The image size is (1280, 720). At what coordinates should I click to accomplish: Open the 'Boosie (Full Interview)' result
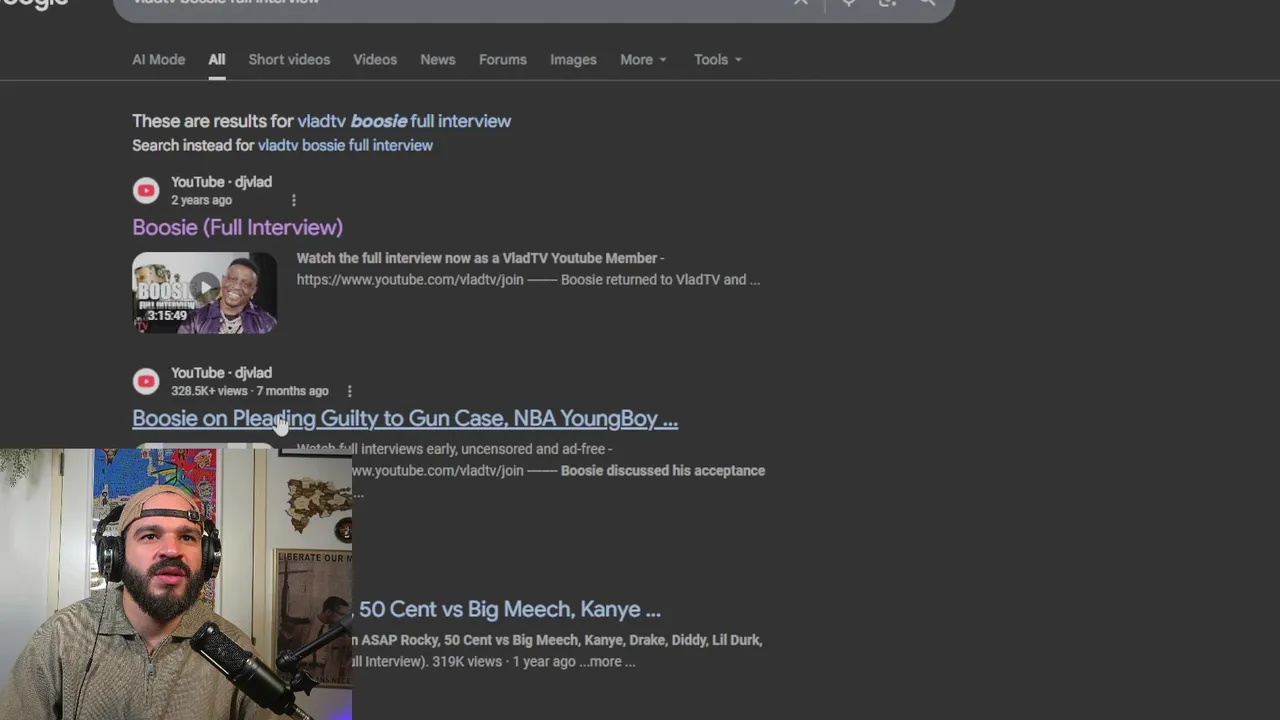click(x=237, y=227)
